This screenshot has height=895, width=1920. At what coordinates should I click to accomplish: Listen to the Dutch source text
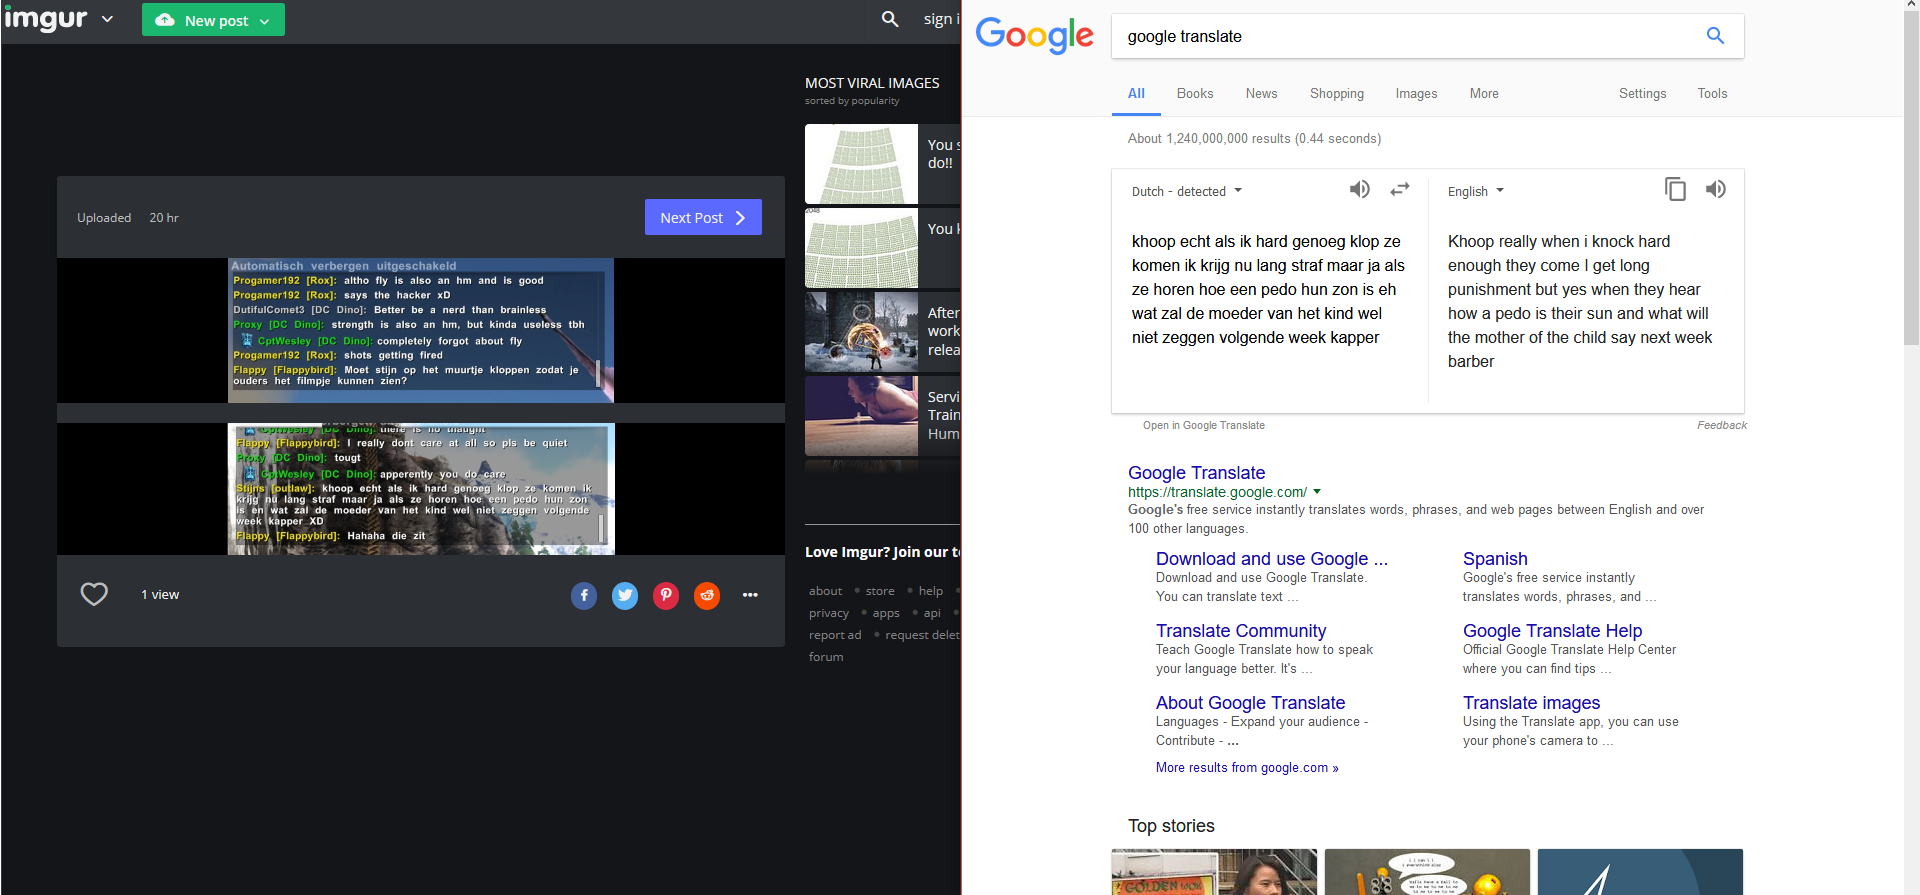(1359, 189)
